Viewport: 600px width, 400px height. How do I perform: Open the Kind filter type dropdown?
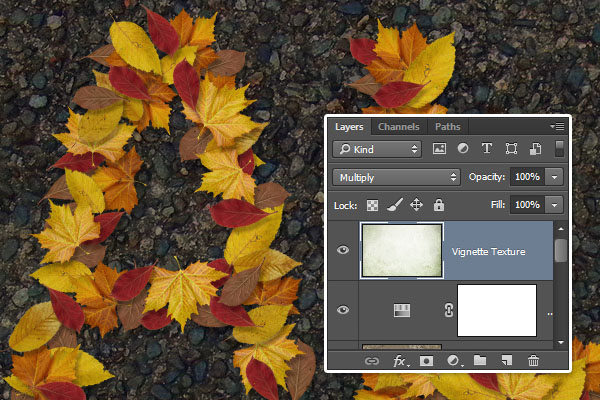377,149
